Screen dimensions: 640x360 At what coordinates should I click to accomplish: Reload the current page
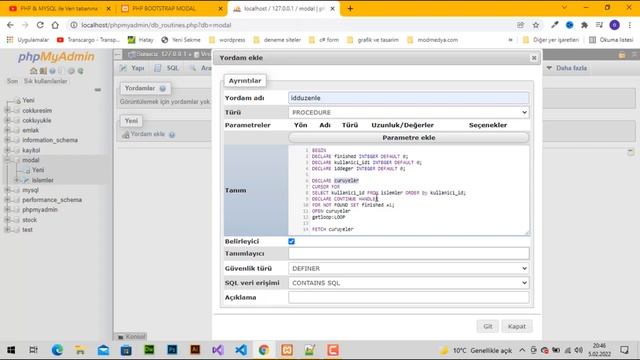[40, 25]
